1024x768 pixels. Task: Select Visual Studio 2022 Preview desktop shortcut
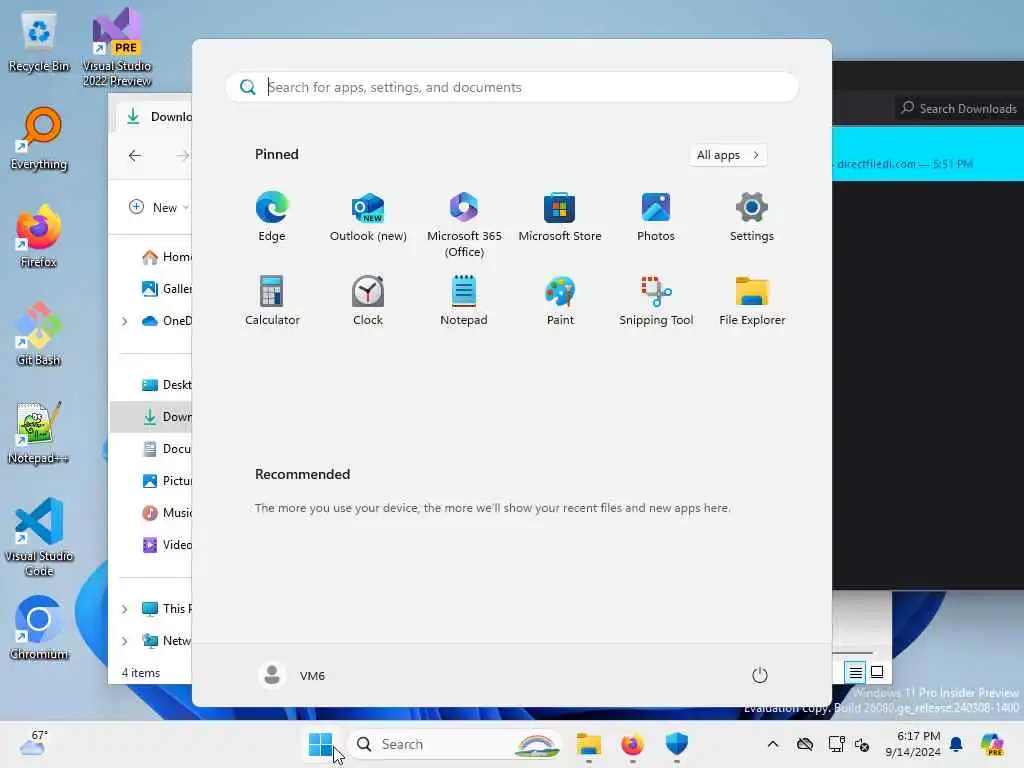point(117,47)
